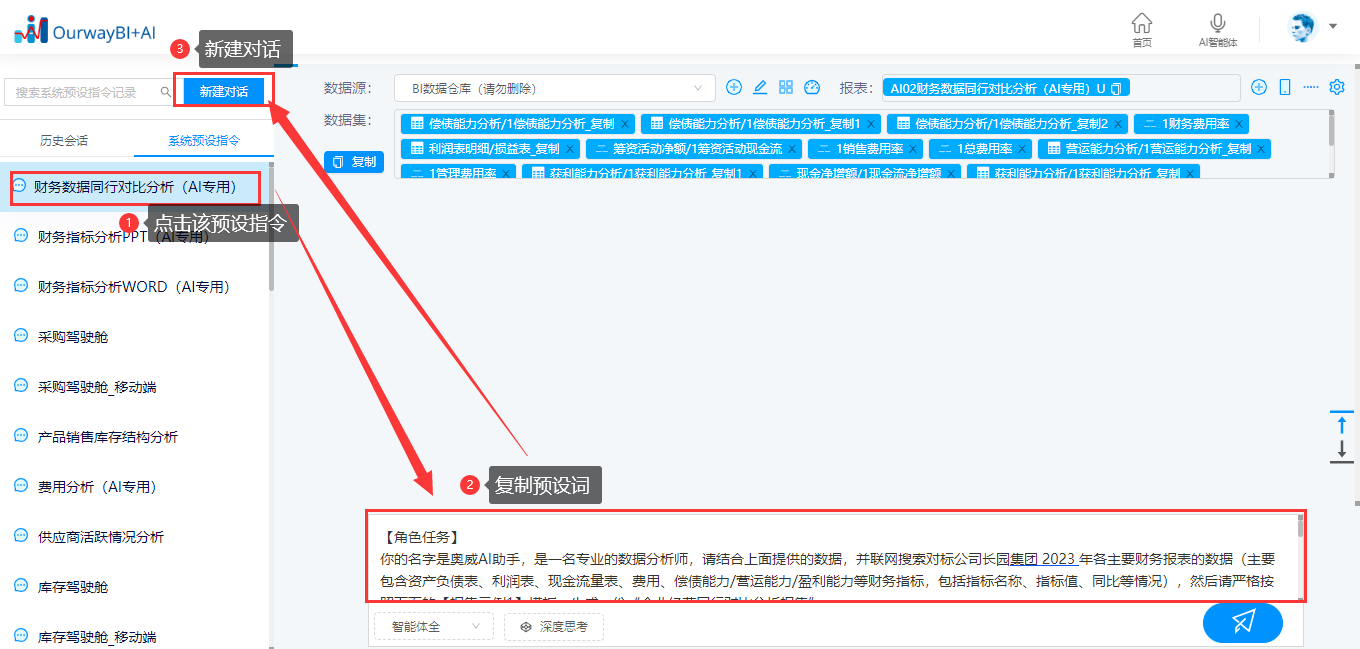The image size is (1360, 649).
Task: Remove the 偿债能力分析_复制 dataset tag
Action: (625, 124)
